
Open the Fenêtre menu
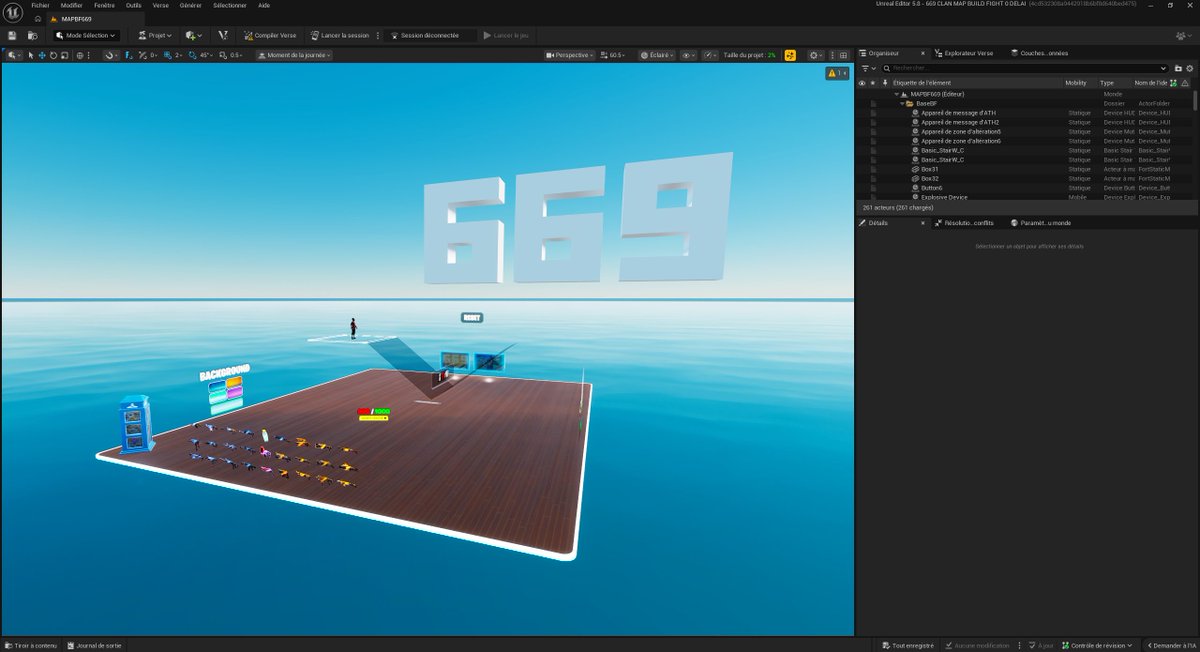click(x=104, y=5)
